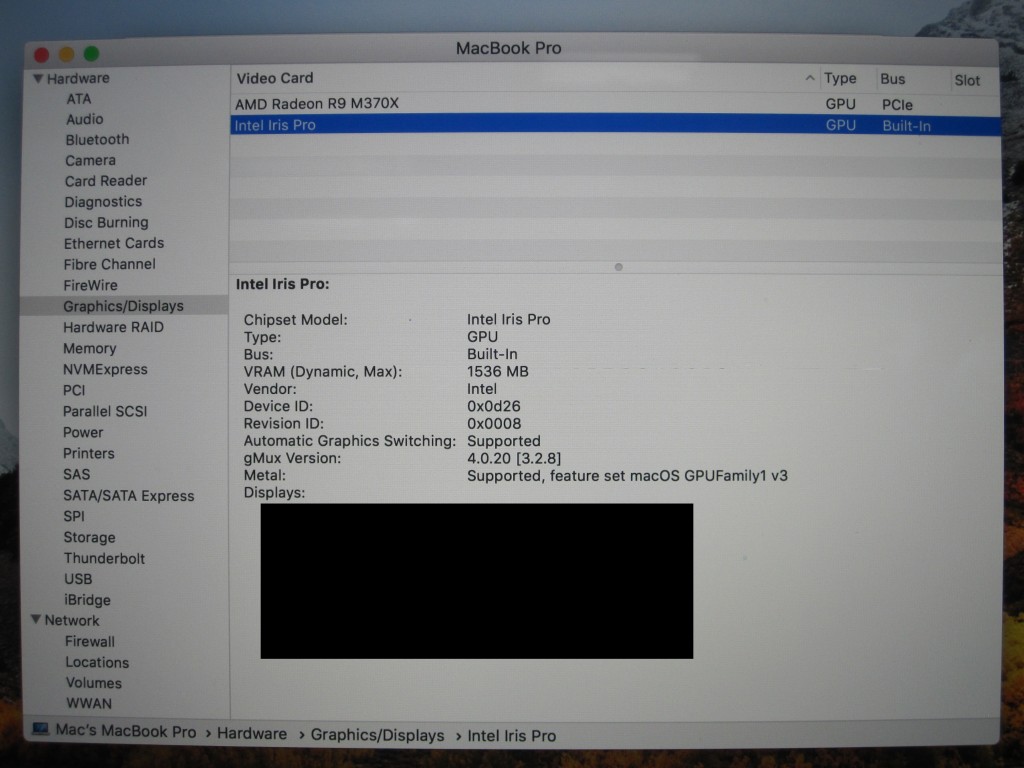The image size is (1024, 768).
Task: Click the Intel Iris Pro: details heading
Action: pyautogui.click(x=283, y=284)
